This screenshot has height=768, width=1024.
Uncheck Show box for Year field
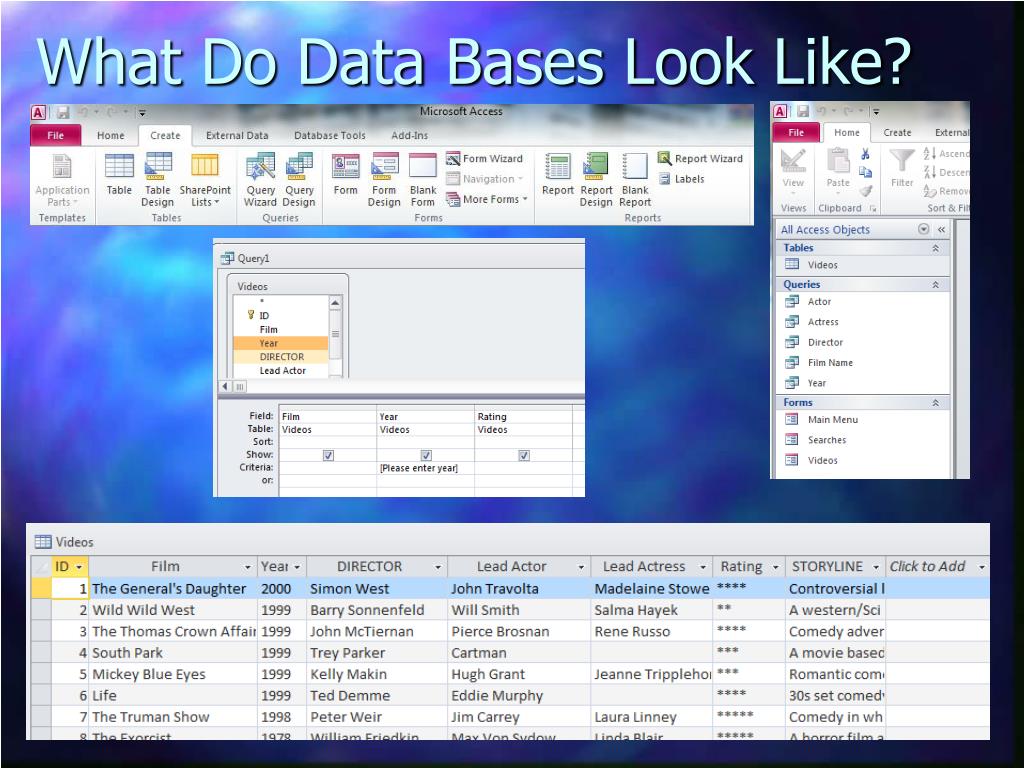point(426,455)
